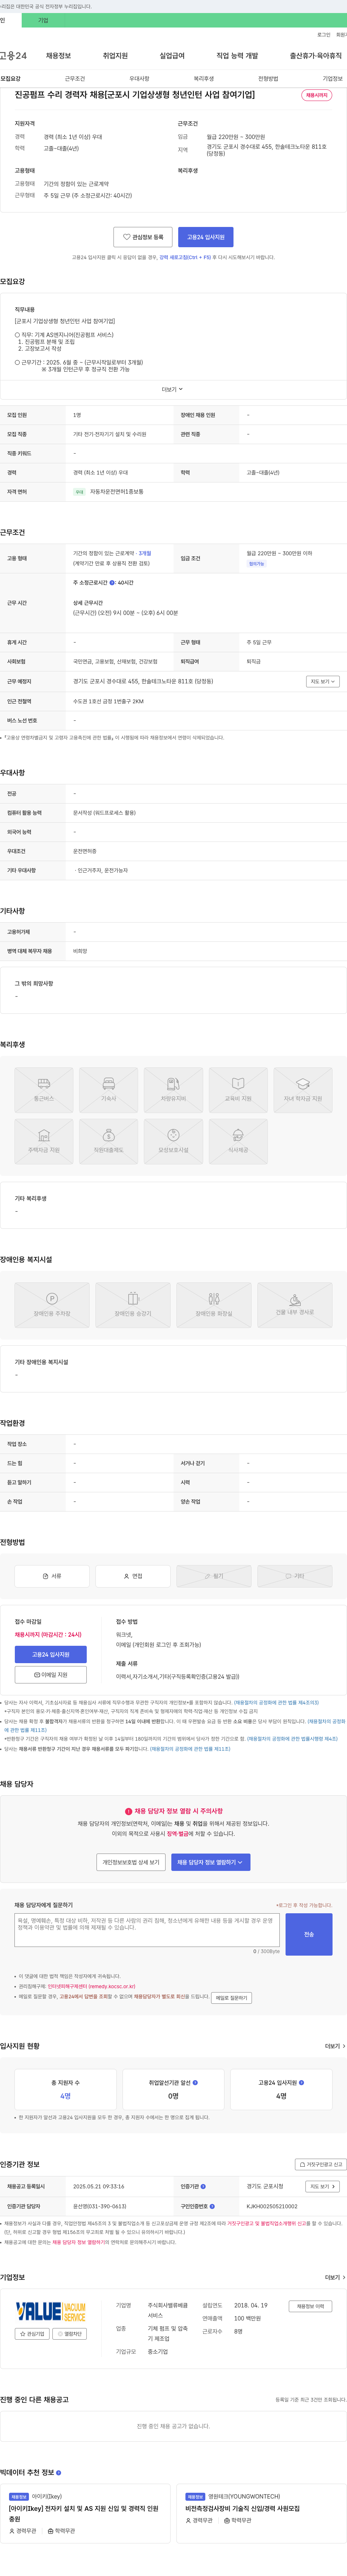The image size is (347, 2576).
Task: Open 더보기 next to 기업정보
Action: pos(335,2277)
